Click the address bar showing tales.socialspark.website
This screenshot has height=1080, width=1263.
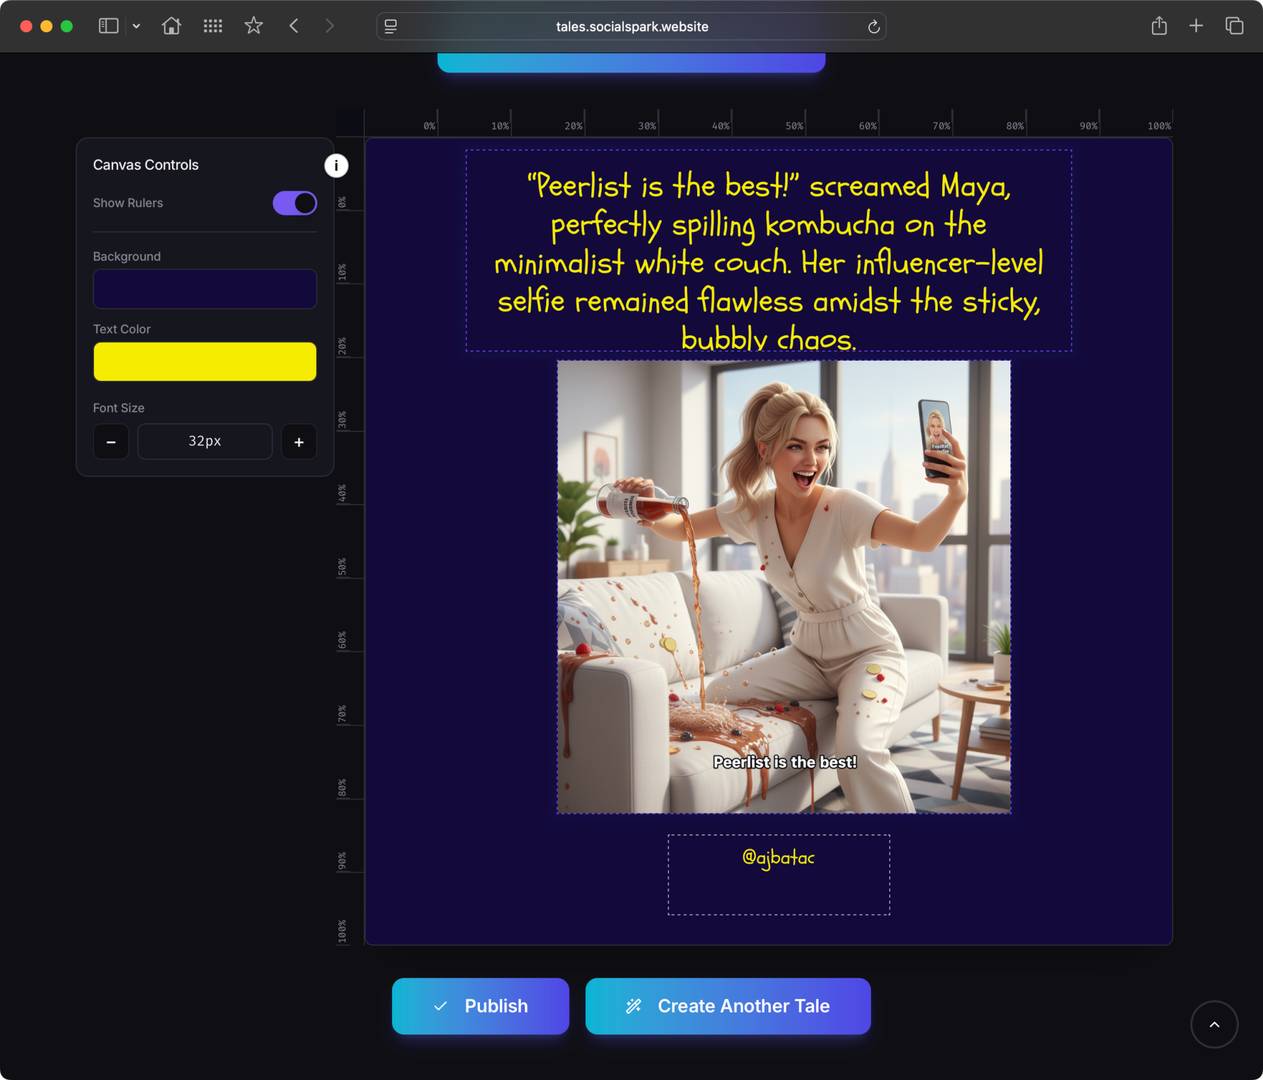(x=631, y=26)
